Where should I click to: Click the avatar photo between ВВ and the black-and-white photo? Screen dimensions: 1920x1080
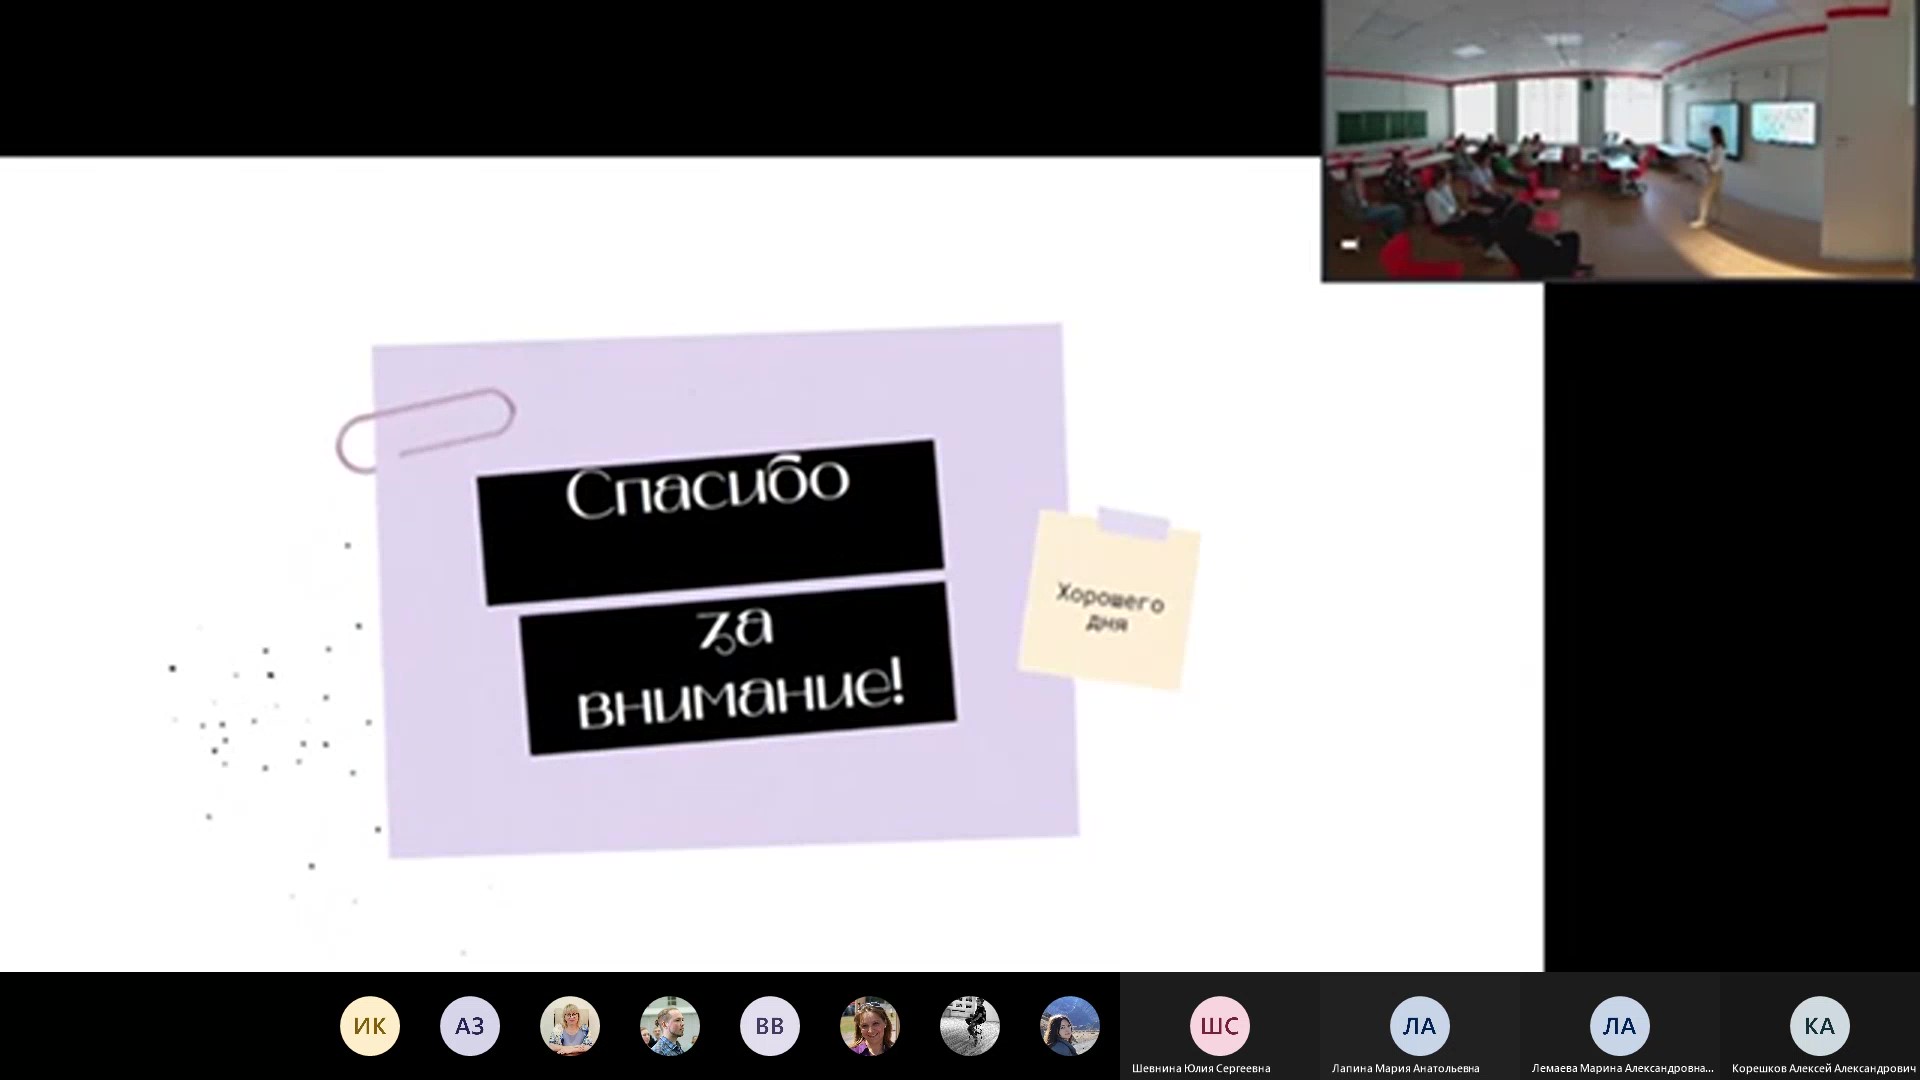tap(869, 1026)
